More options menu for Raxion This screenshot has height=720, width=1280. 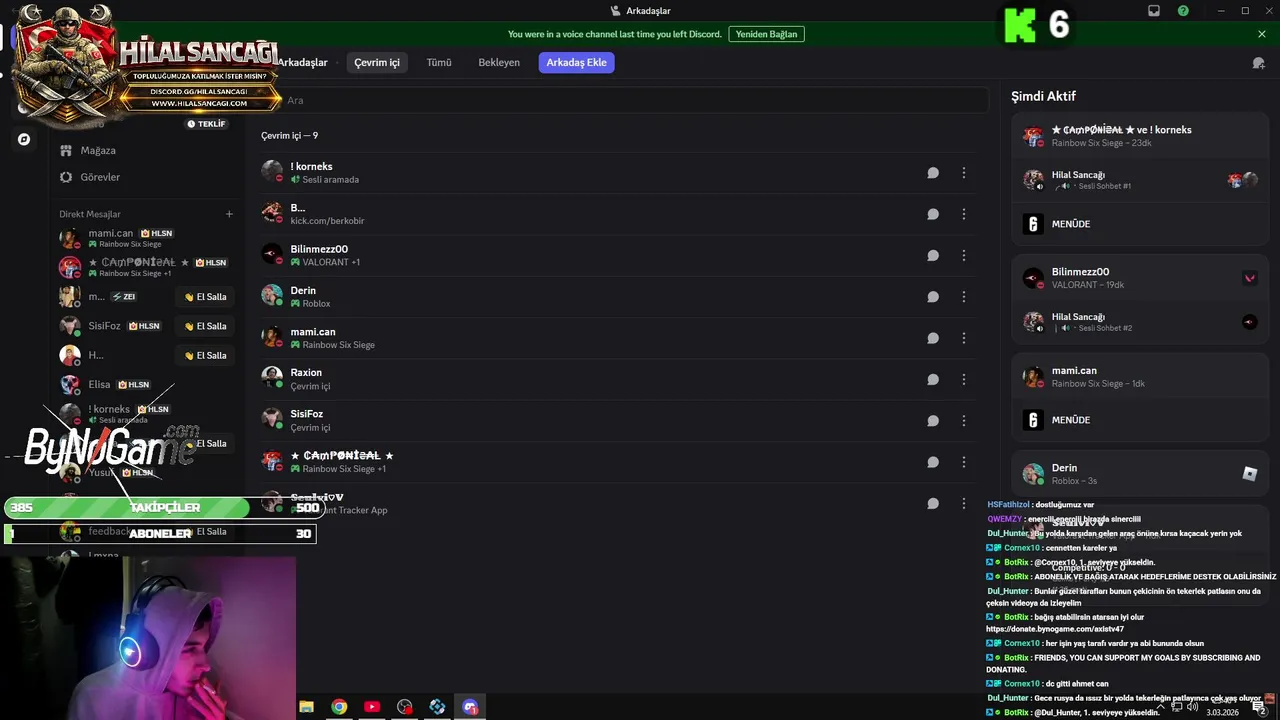tap(964, 379)
